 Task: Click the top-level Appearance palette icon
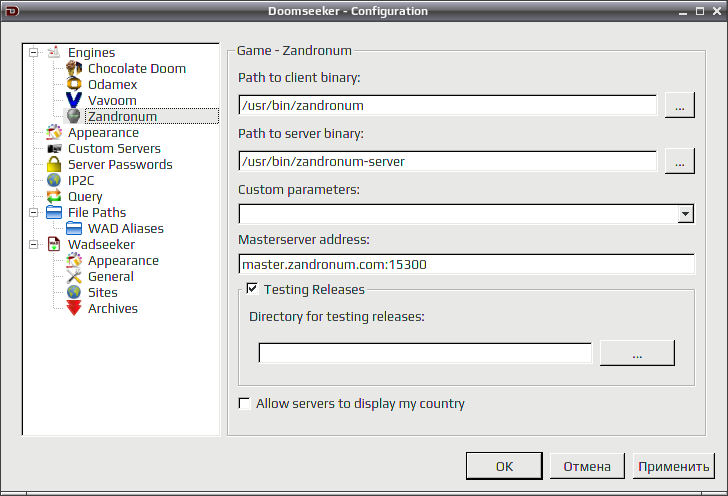(x=54, y=132)
